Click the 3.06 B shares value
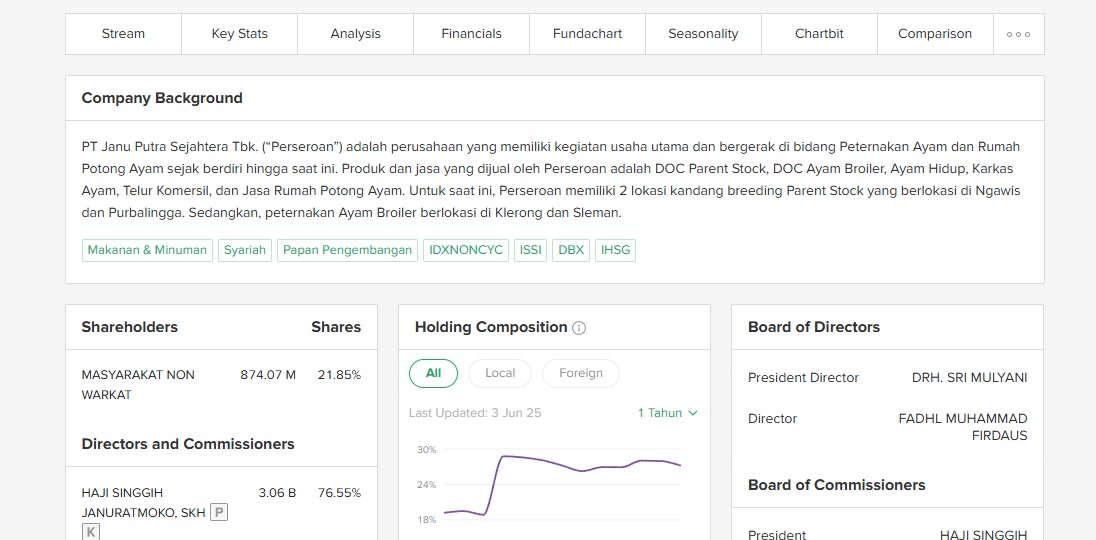The height and width of the screenshot is (540, 1096). (277, 493)
